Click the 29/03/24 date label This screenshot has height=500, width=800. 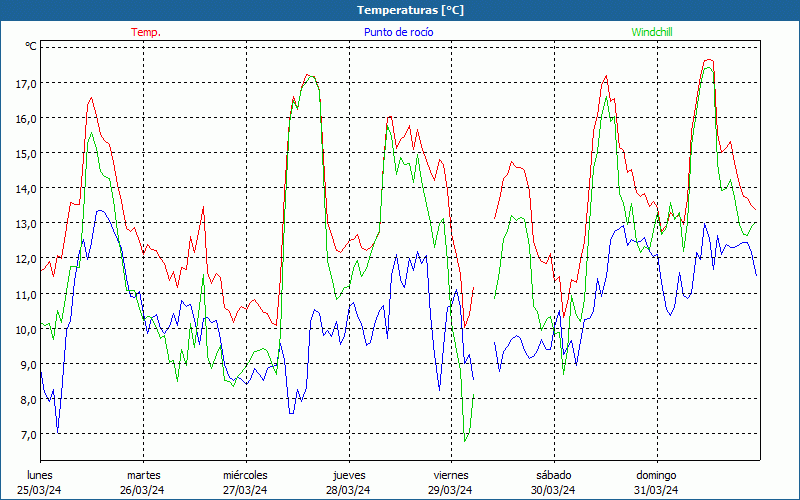(451, 490)
